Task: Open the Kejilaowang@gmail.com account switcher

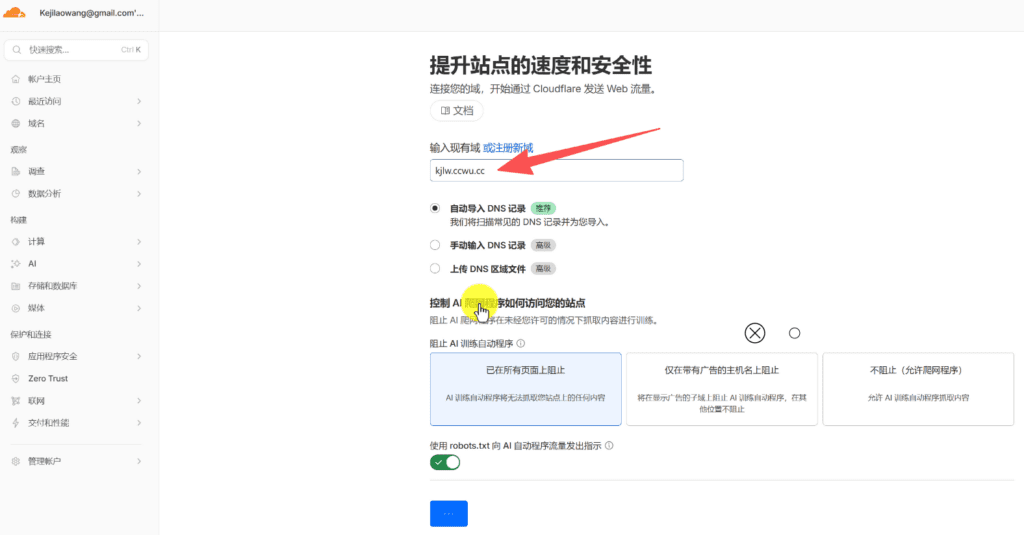Action: coord(91,13)
